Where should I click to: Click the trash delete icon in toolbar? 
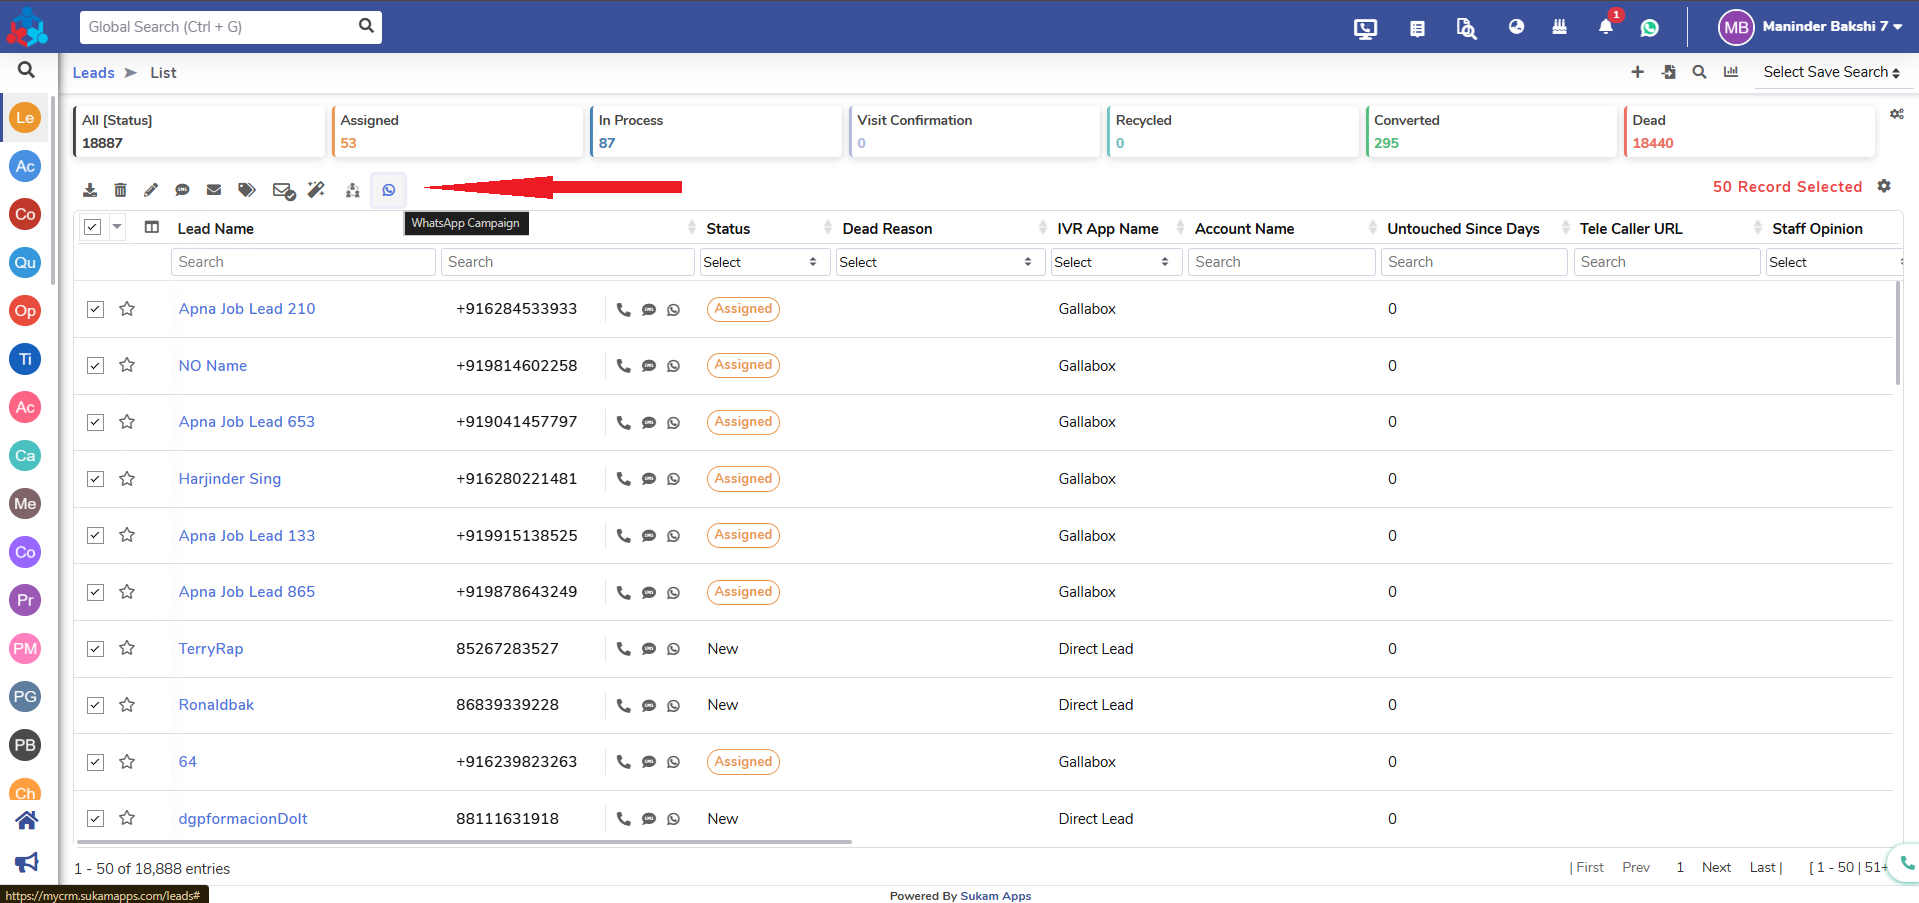point(120,190)
